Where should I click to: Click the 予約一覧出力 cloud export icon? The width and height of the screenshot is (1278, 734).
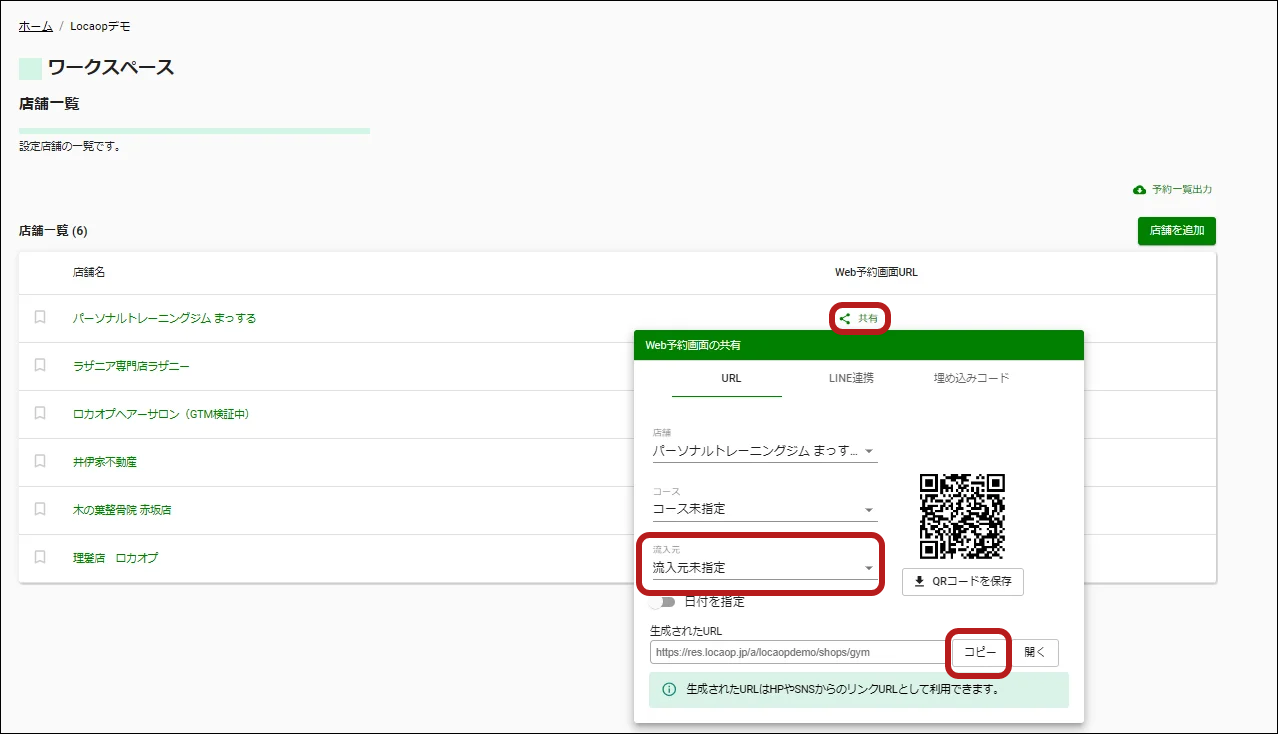tap(1139, 190)
